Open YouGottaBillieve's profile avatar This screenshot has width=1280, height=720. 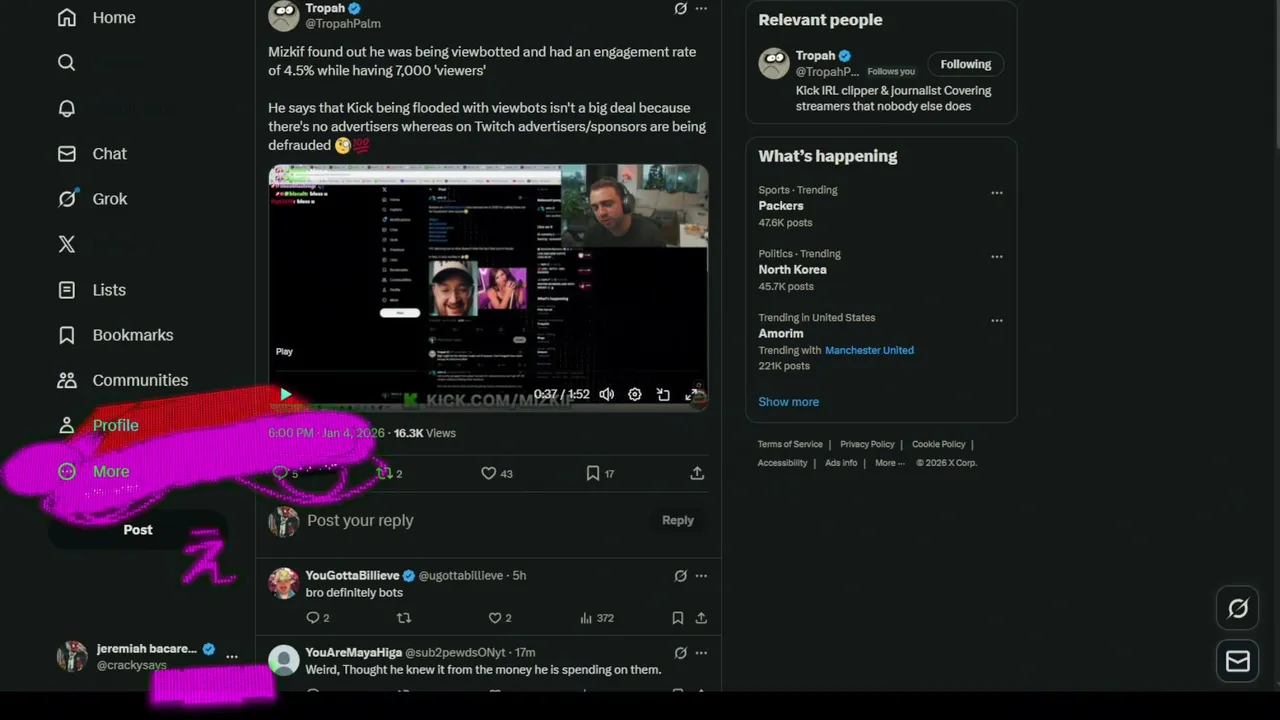click(284, 584)
